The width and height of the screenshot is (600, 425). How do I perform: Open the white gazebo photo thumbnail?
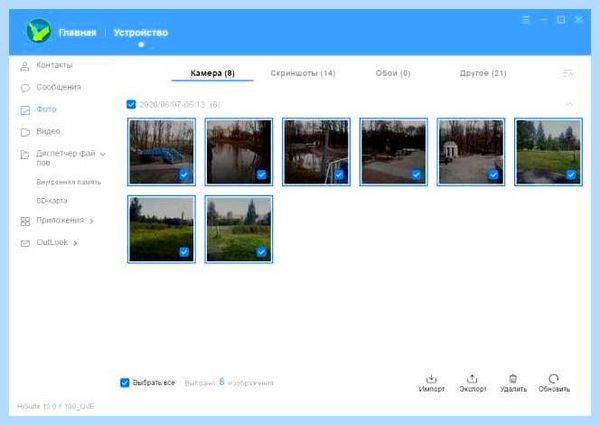tap(471, 151)
